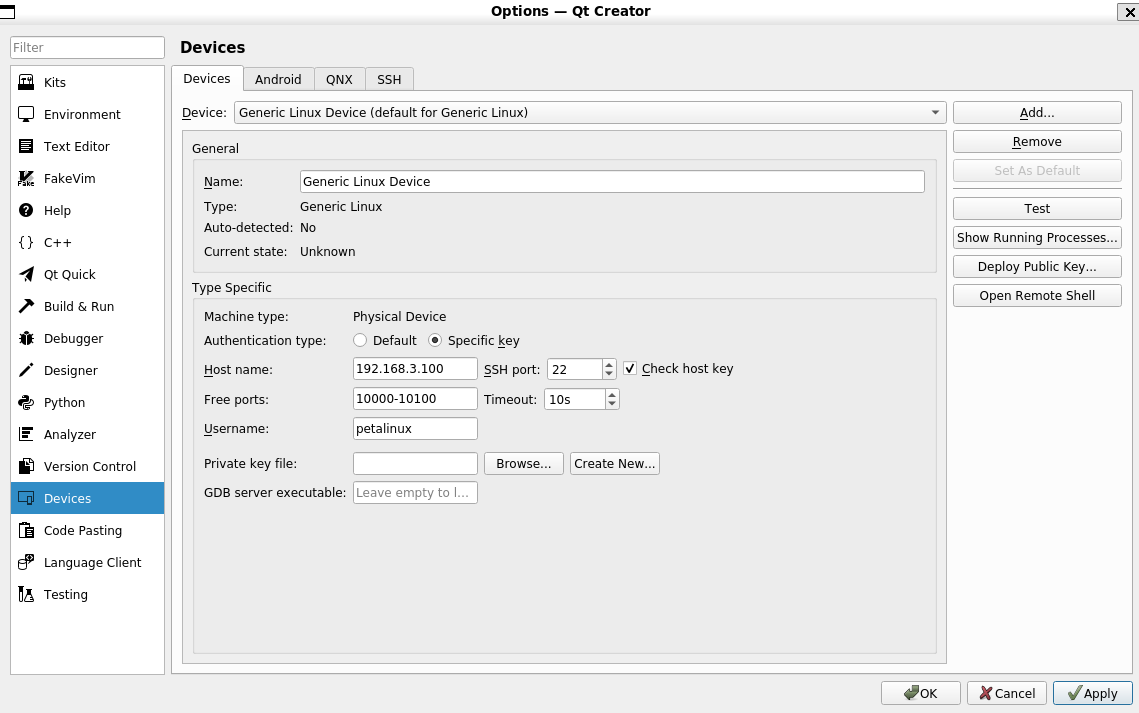Screen dimensions: 1139x713
Task: Open the Environment monitor icon
Action: click(x=26, y=114)
